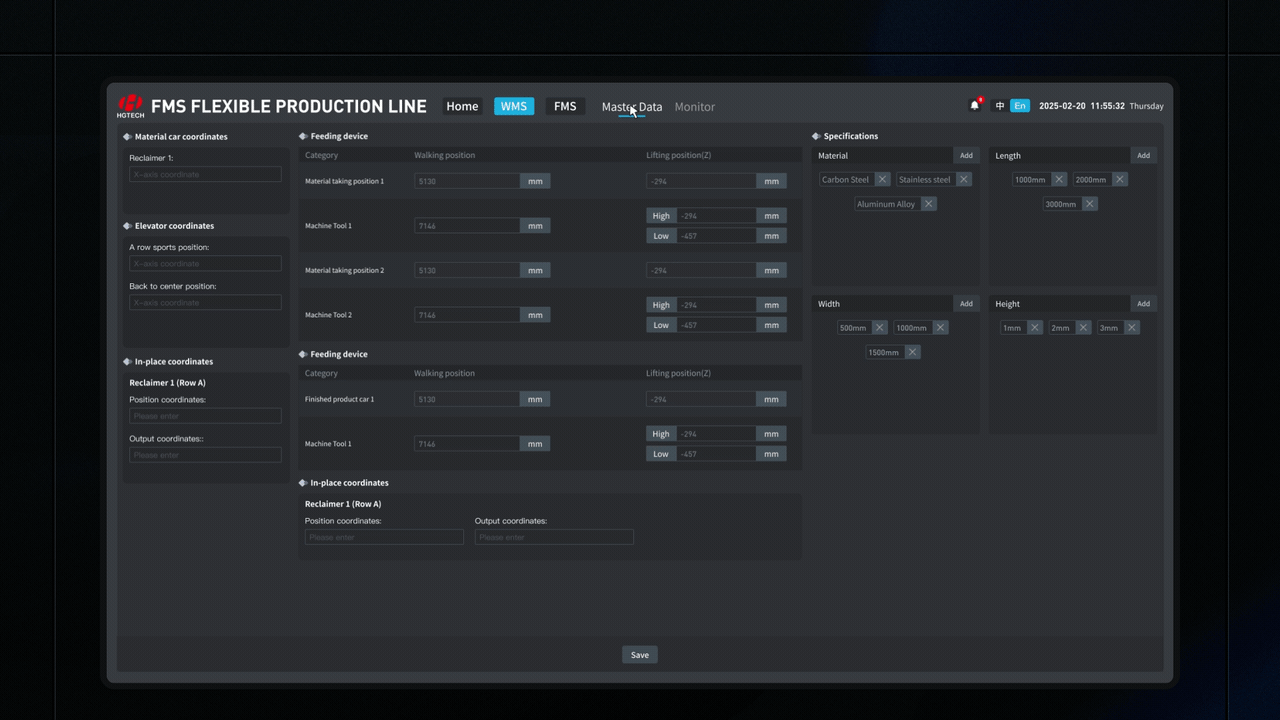Screen dimensions: 1280x720
Task: Delete the 2mm height tag
Action: point(1083,328)
